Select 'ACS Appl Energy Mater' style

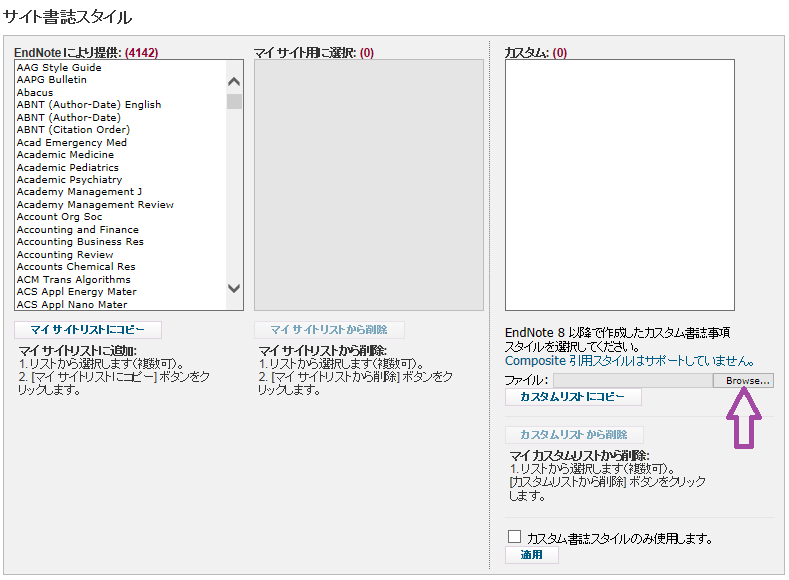(x=76, y=292)
